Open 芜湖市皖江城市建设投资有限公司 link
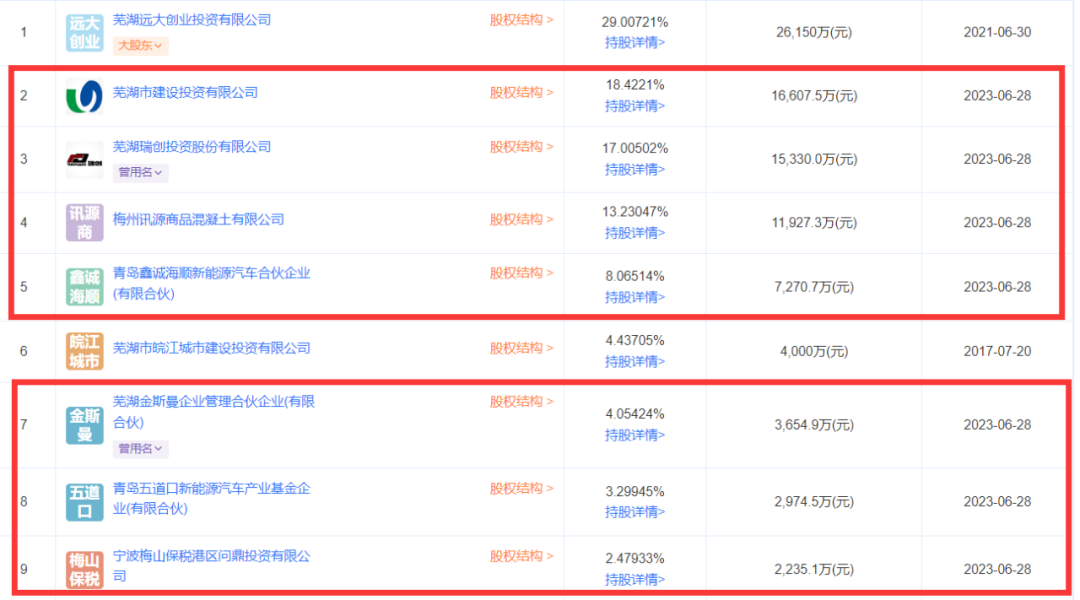Image resolution: width=1080 pixels, height=600 pixels. [211, 348]
